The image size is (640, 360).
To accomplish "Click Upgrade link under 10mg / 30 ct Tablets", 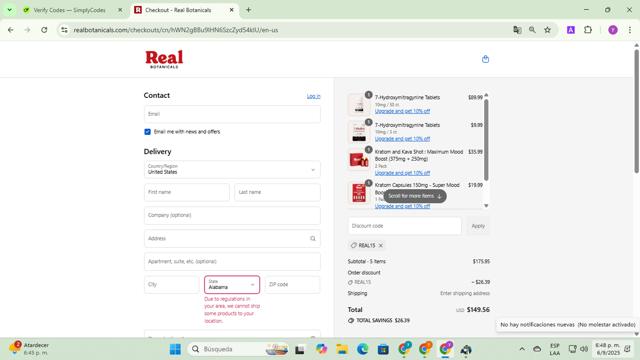I will 402,111.
